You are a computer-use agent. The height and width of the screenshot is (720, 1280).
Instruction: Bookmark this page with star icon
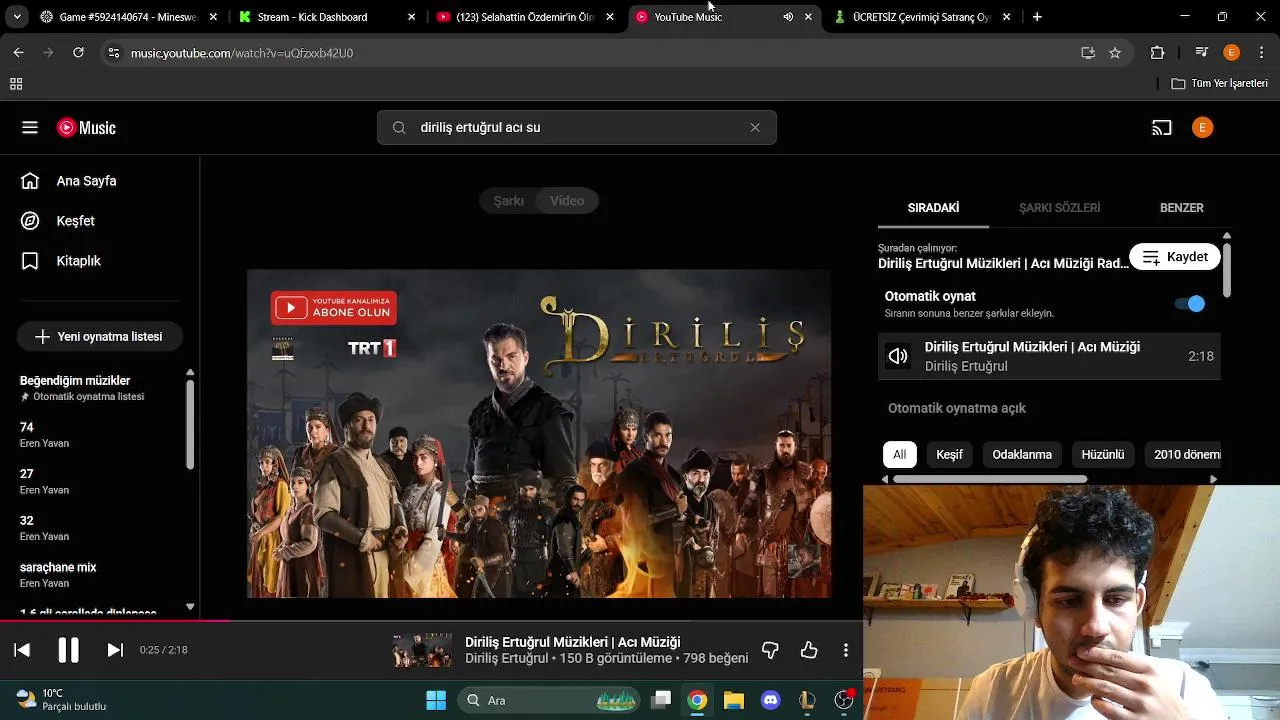click(x=1115, y=53)
